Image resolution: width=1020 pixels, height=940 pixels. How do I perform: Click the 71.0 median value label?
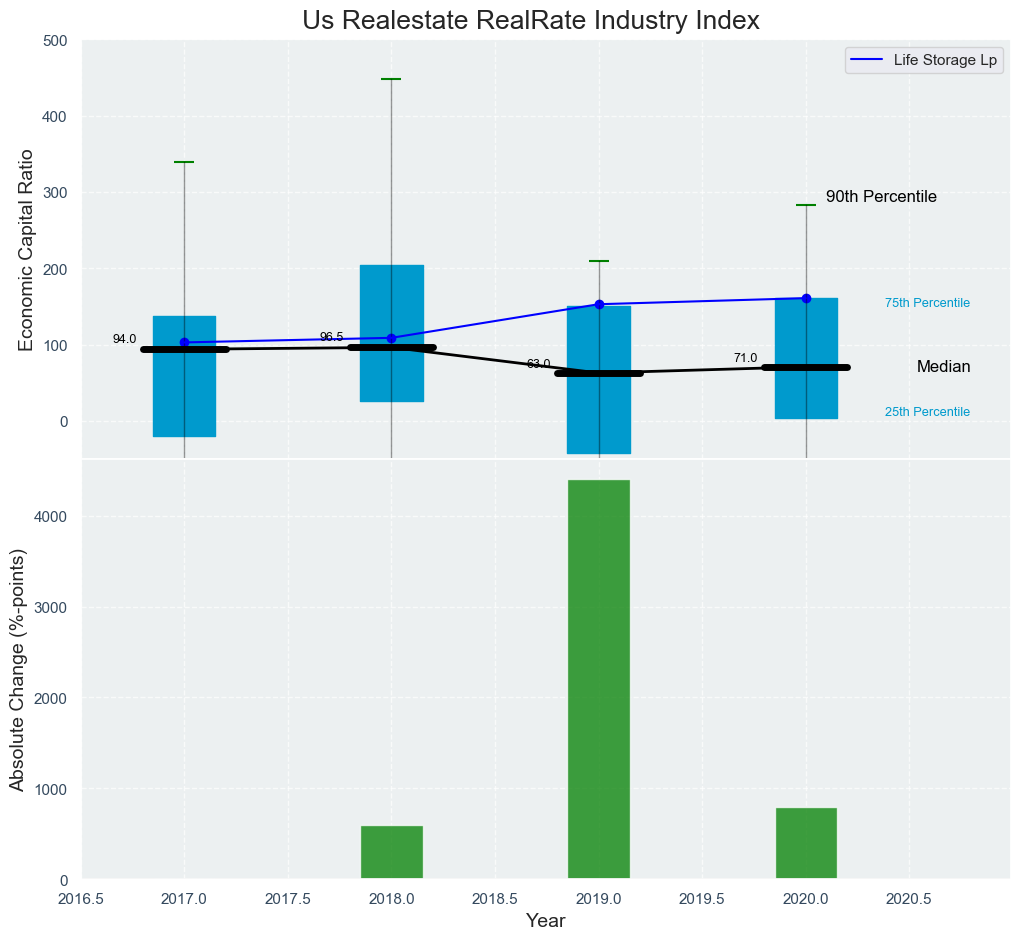click(x=745, y=358)
